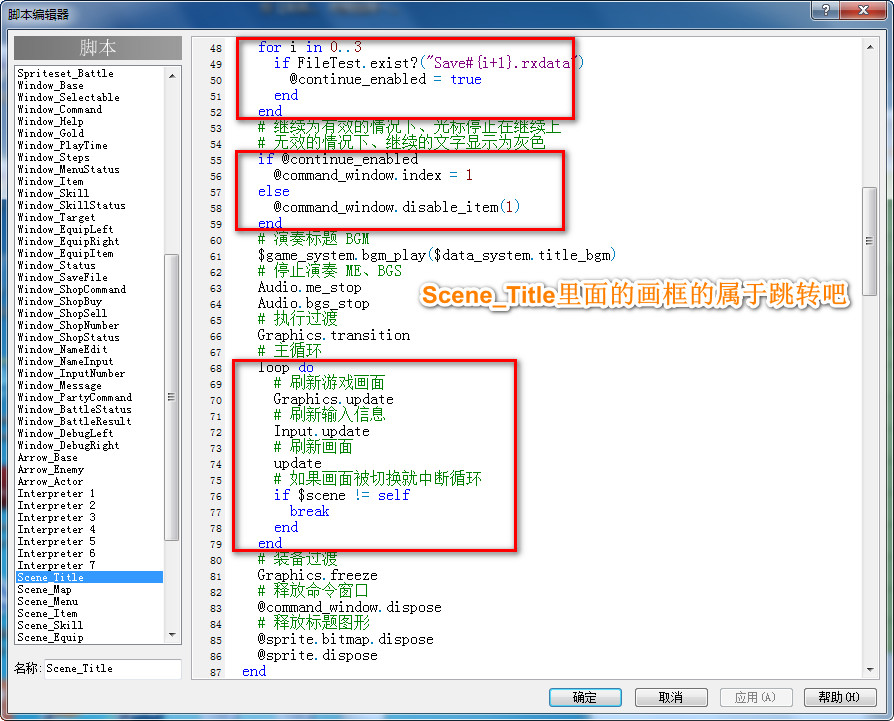Click the code editor scroll up arrow
Image resolution: width=894 pixels, height=721 pixels.
click(x=869, y=47)
